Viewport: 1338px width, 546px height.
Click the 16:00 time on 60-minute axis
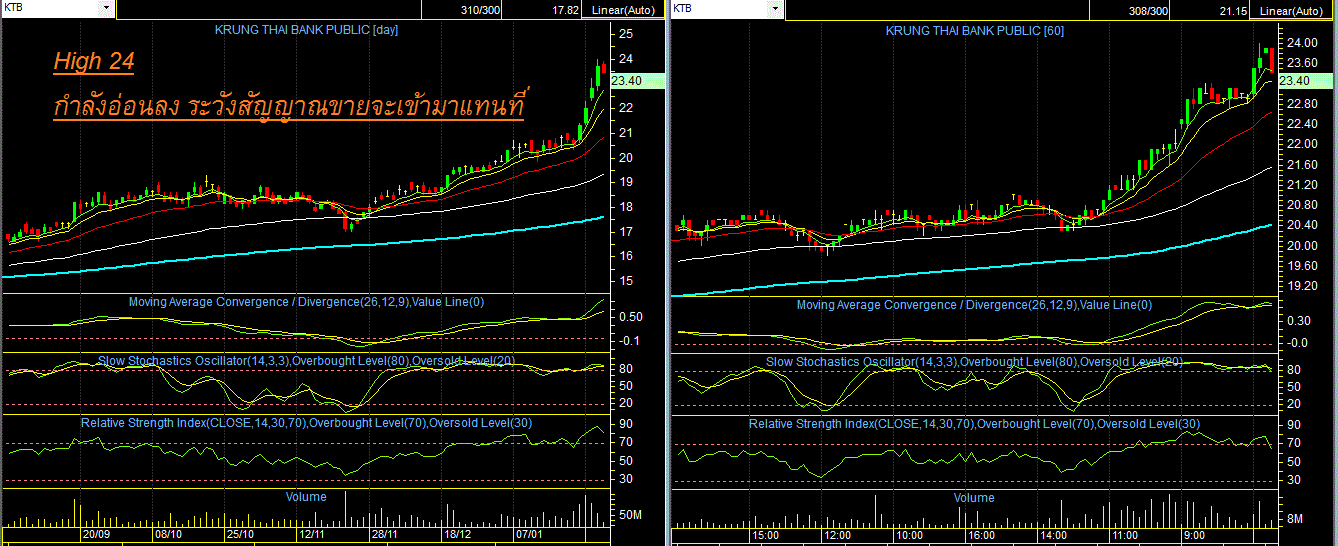click(981, 536)
